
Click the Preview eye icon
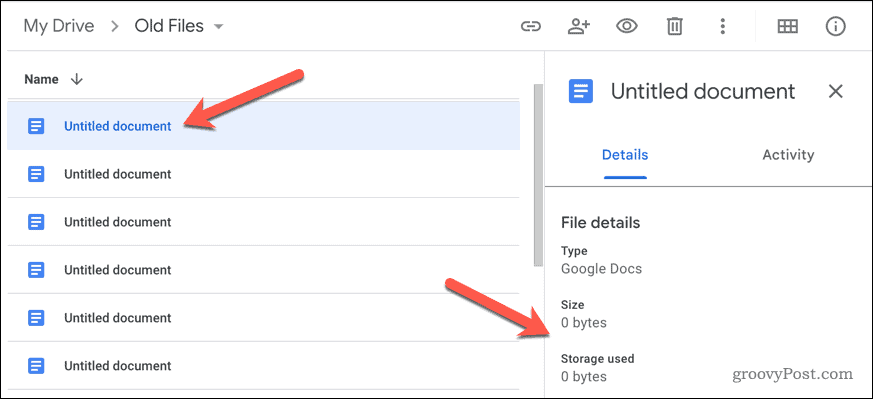(626, 26)
